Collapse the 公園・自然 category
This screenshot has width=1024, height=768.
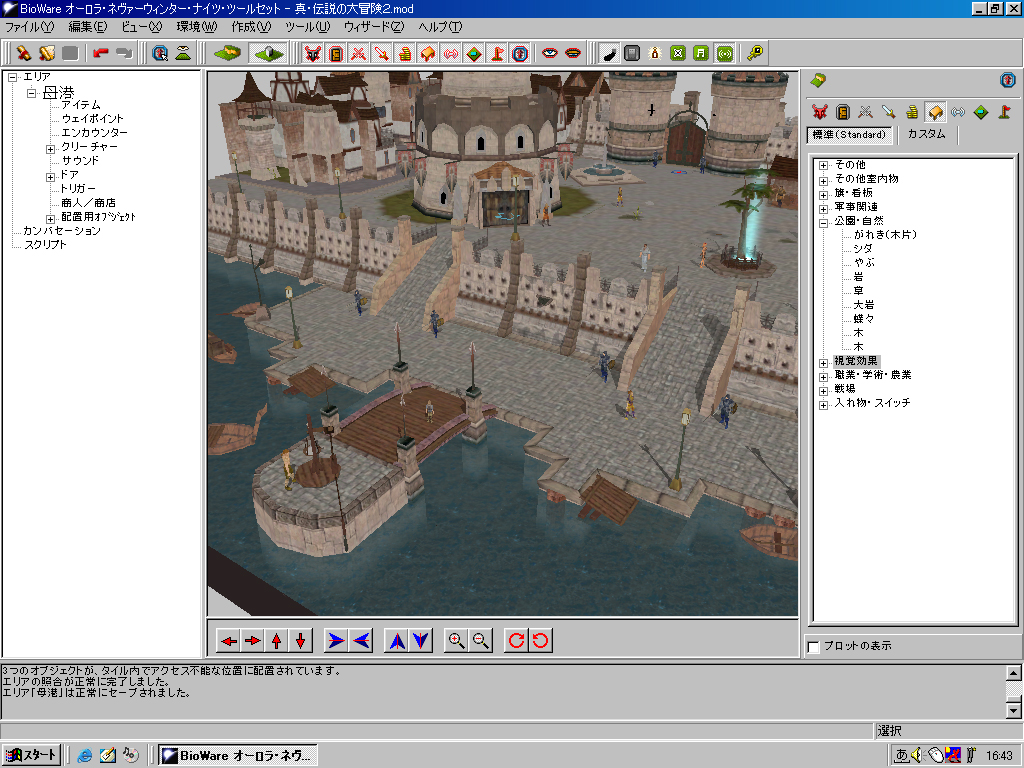tap(823, 221)
